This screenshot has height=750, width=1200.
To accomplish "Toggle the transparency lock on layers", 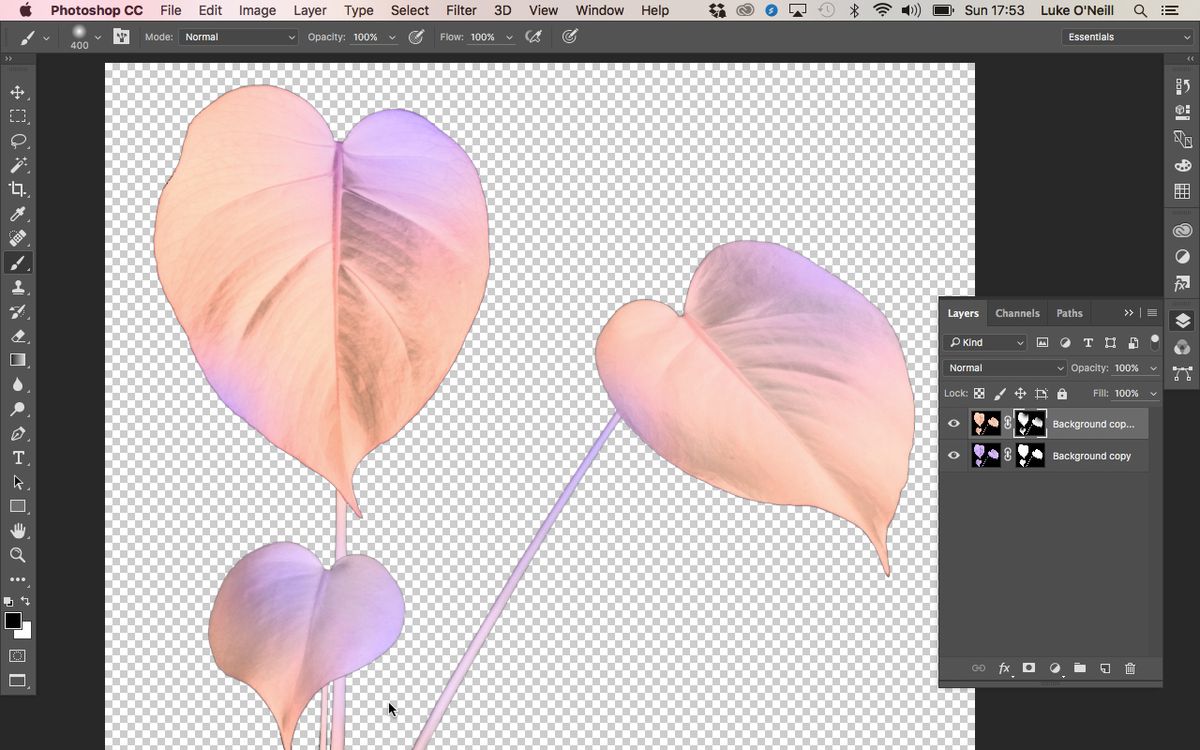I will pos(978,393).
